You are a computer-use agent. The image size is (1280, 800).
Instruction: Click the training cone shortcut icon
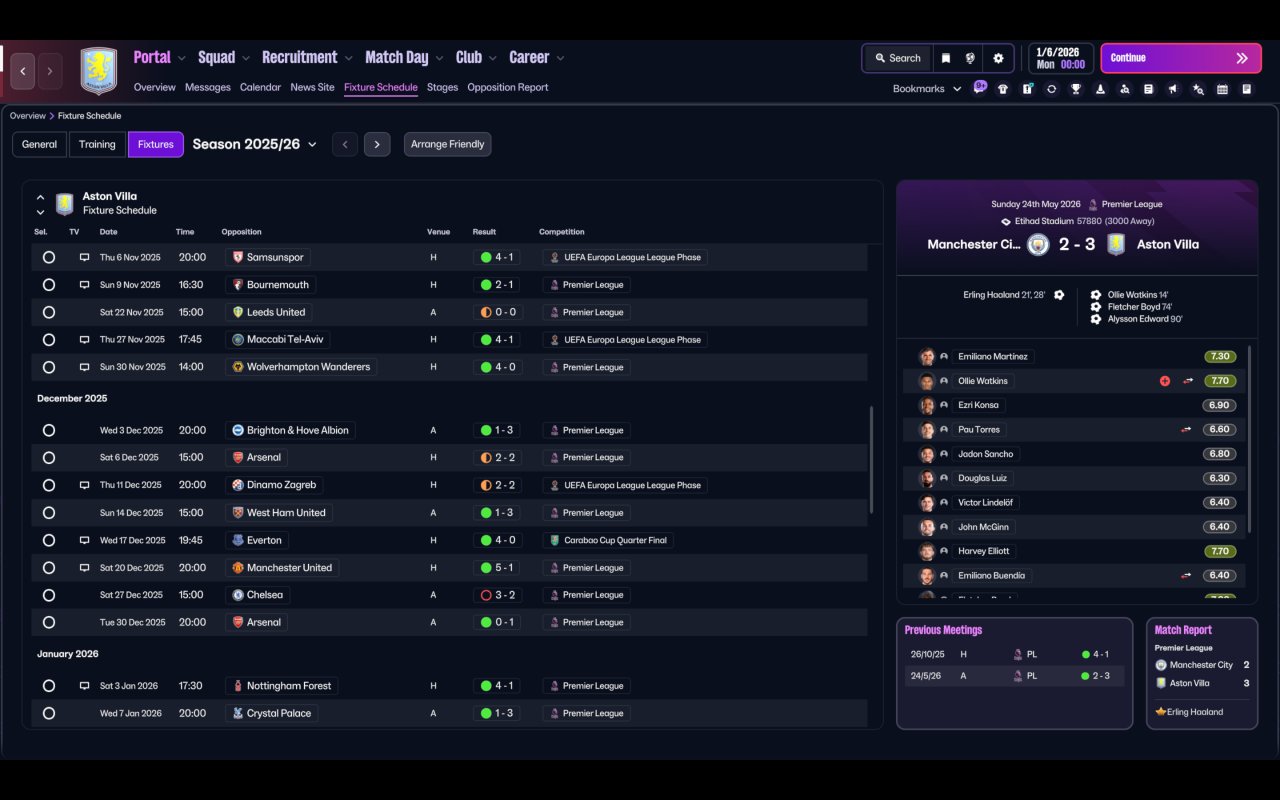(x=1100, y=89)
